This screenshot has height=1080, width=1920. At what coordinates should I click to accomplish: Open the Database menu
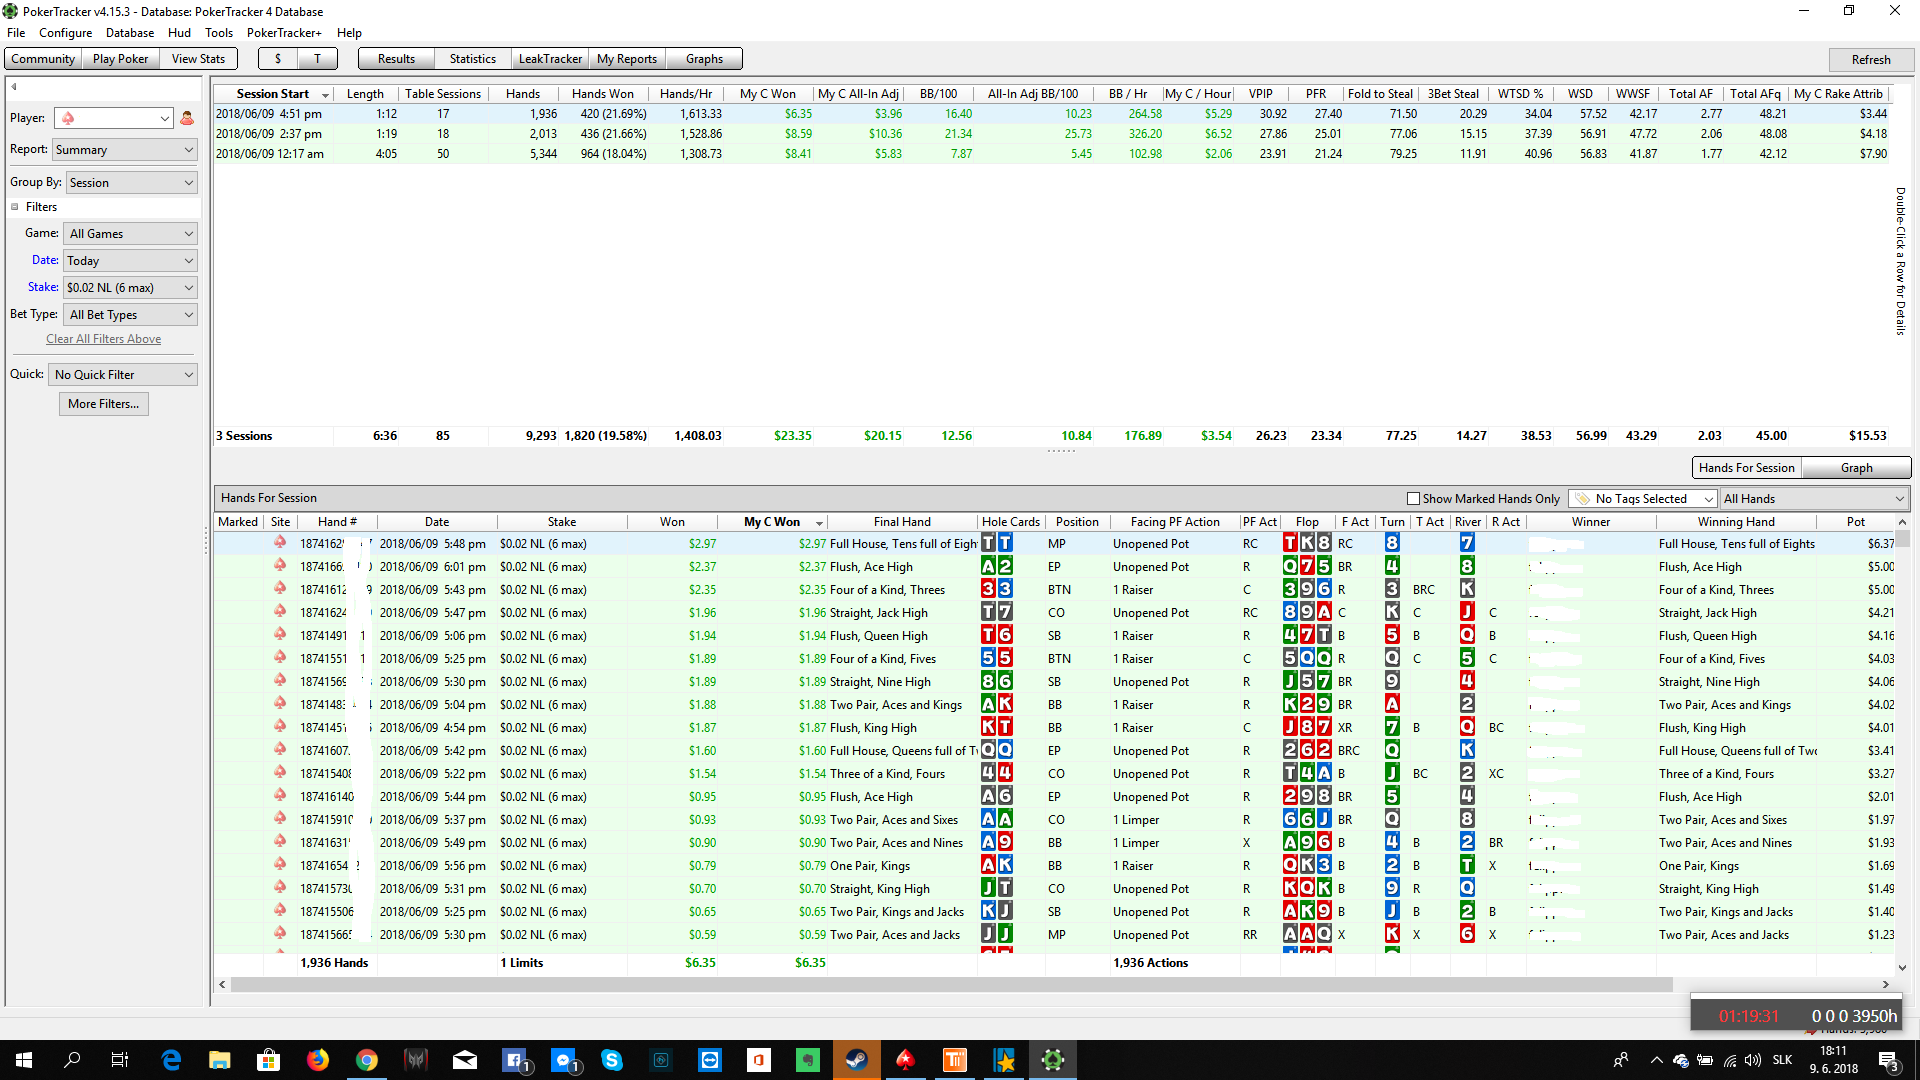[x=130, y=33]
